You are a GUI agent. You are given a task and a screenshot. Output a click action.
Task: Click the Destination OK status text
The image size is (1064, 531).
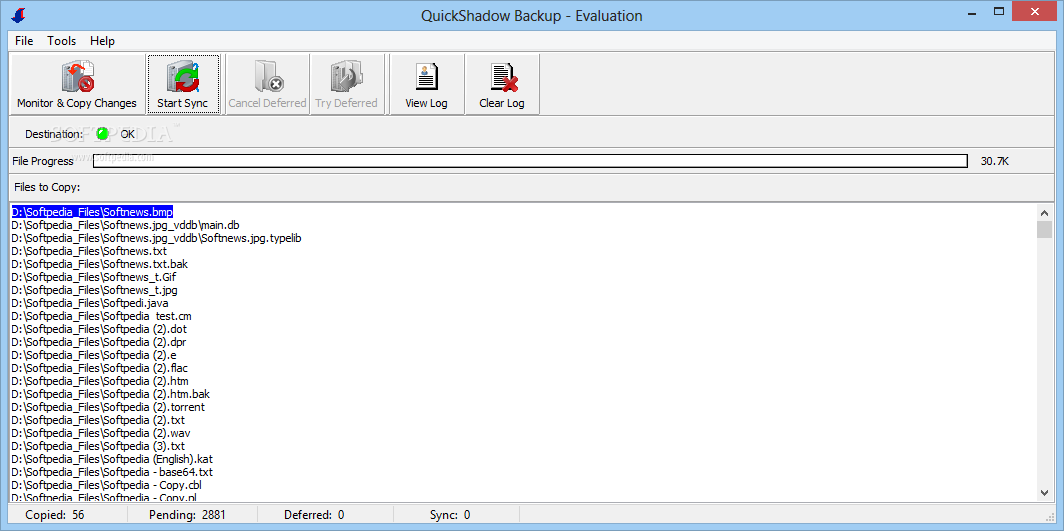tap(128, 134)
